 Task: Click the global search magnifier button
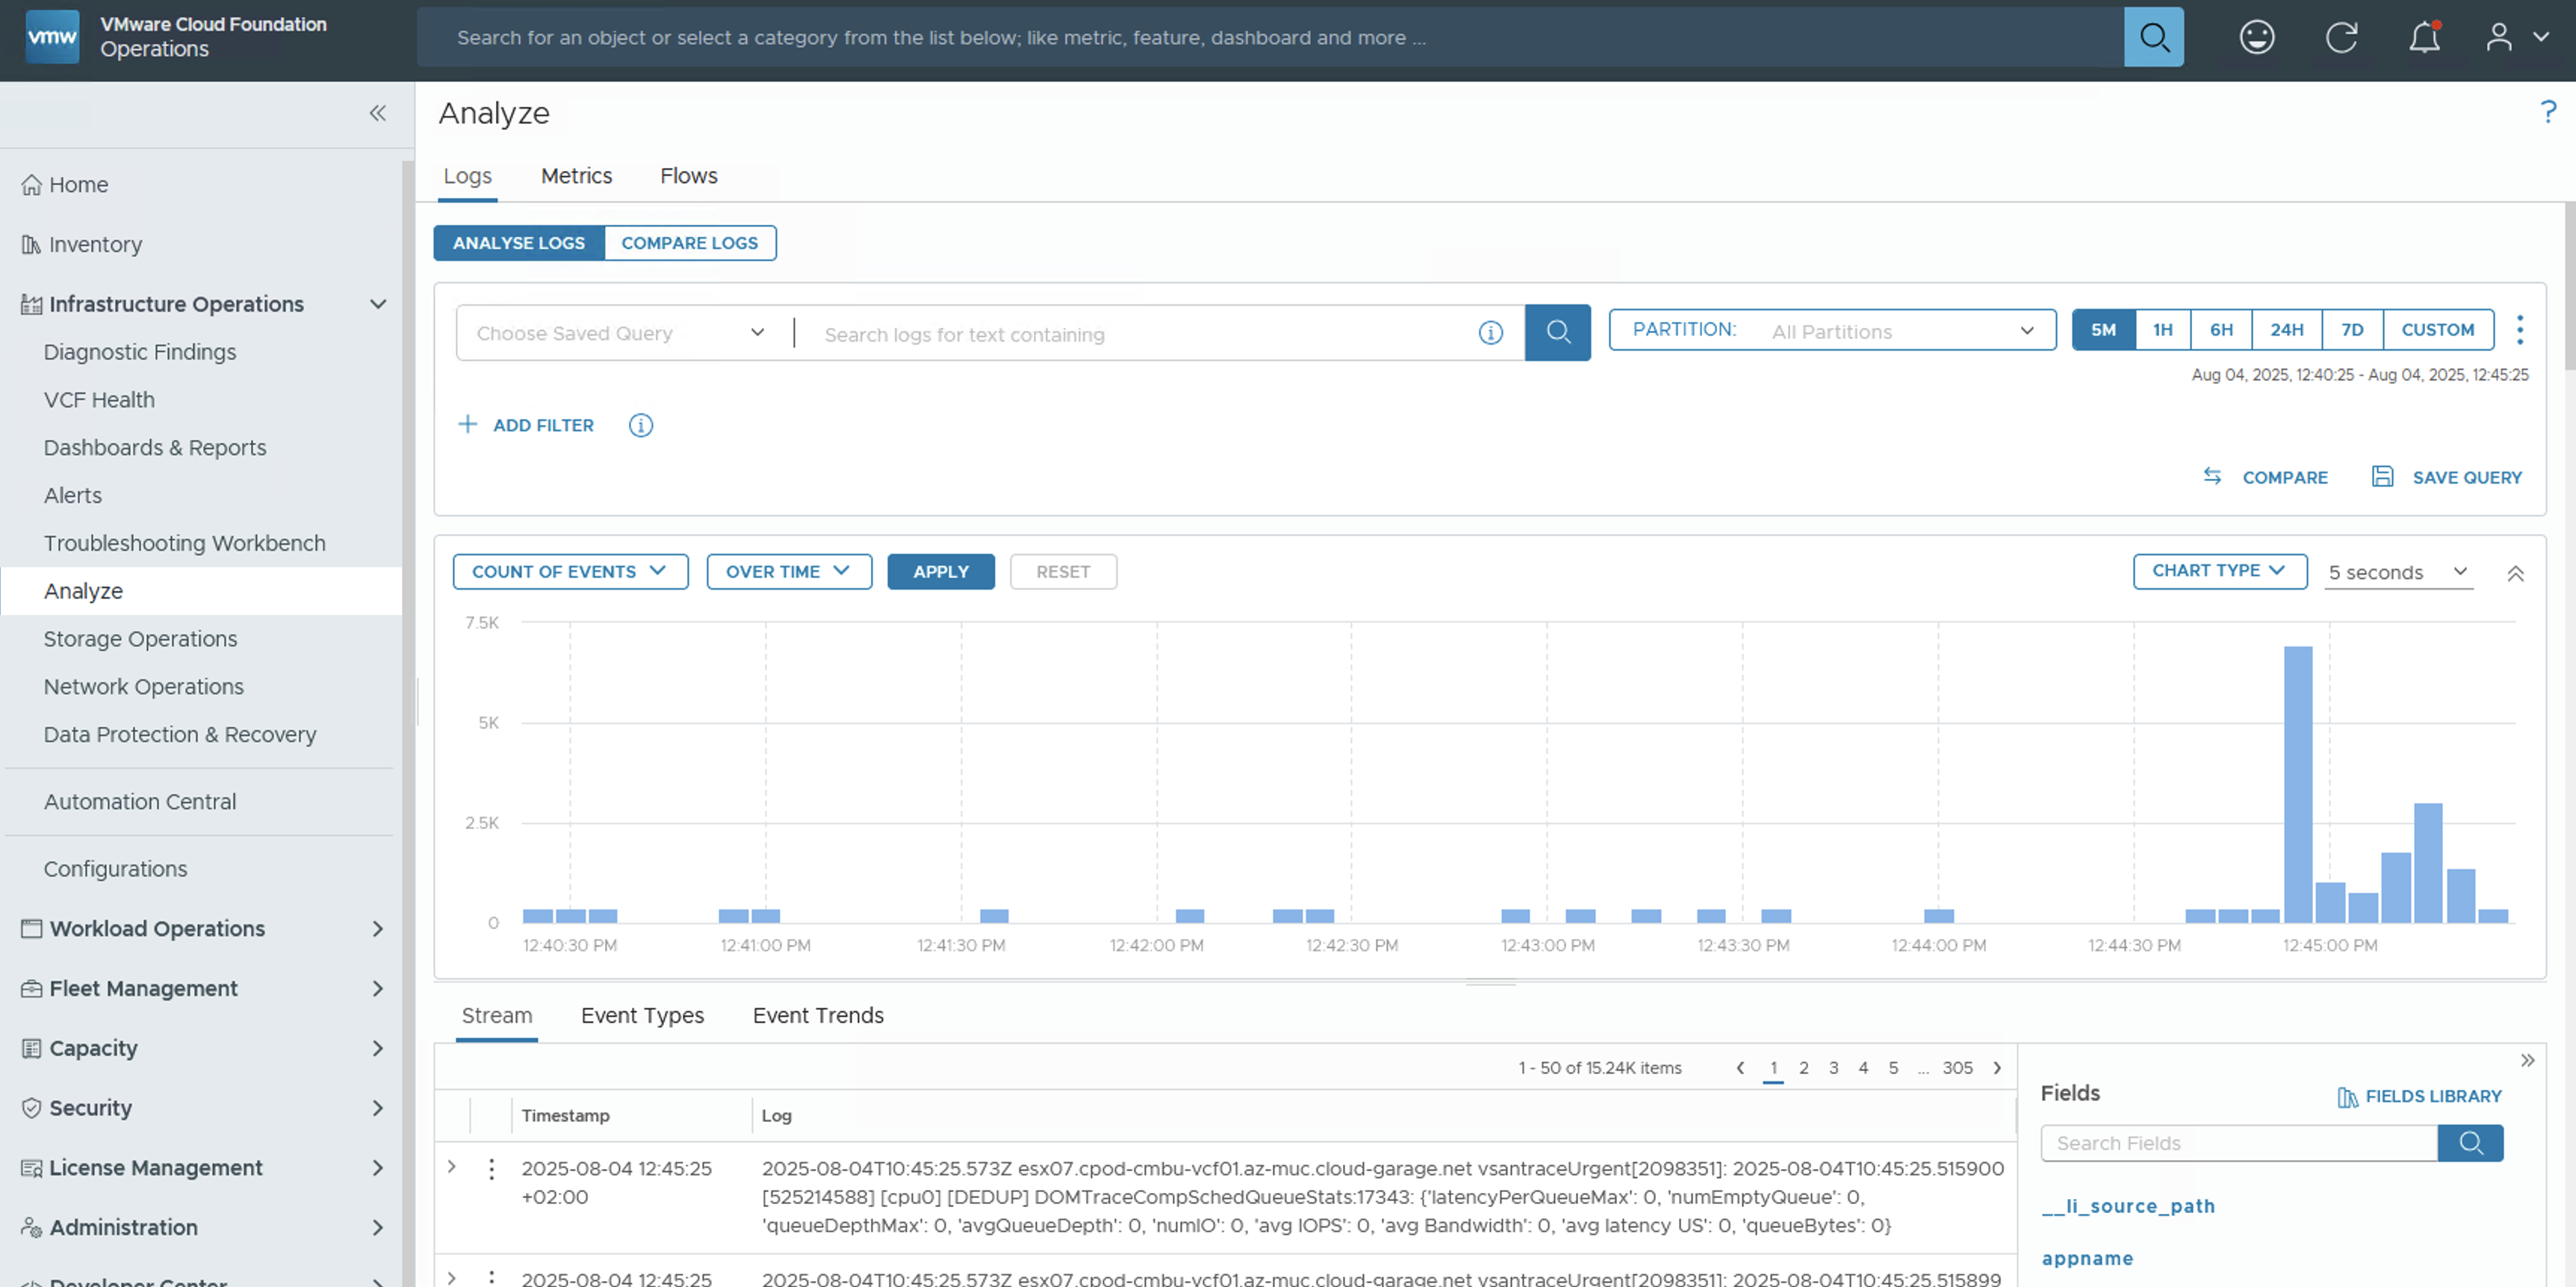point(2153,38)
